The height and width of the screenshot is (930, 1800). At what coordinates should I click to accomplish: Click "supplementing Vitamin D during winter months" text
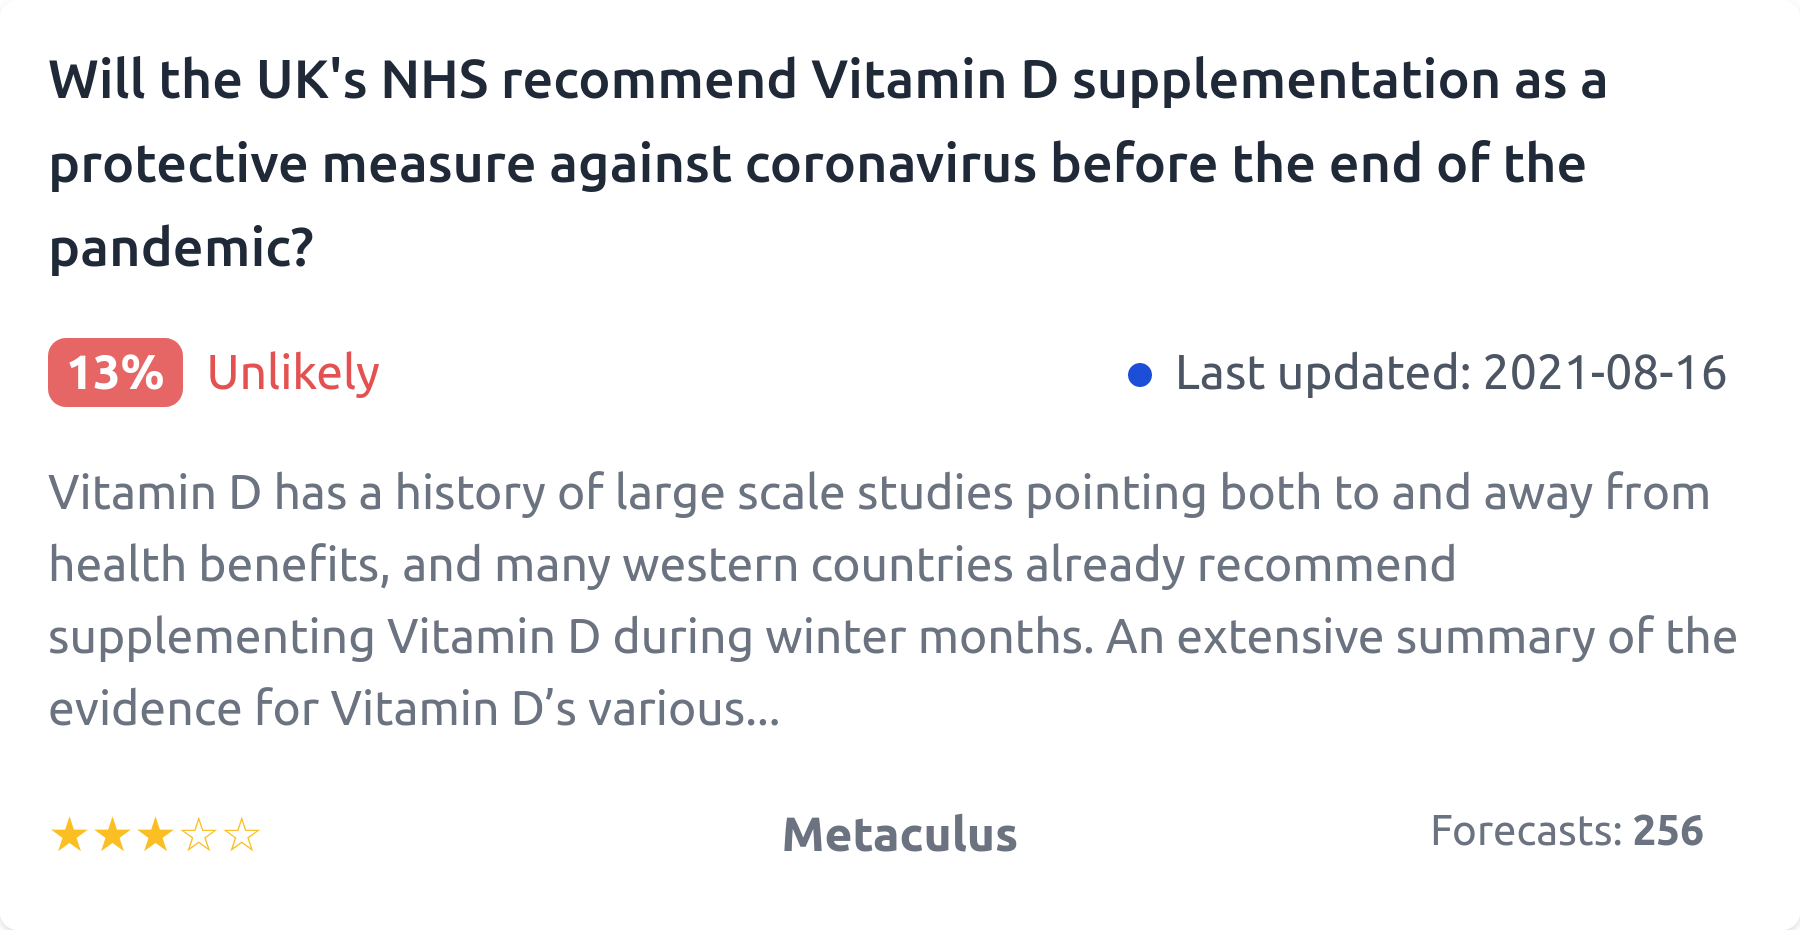[x=570, y=637]
